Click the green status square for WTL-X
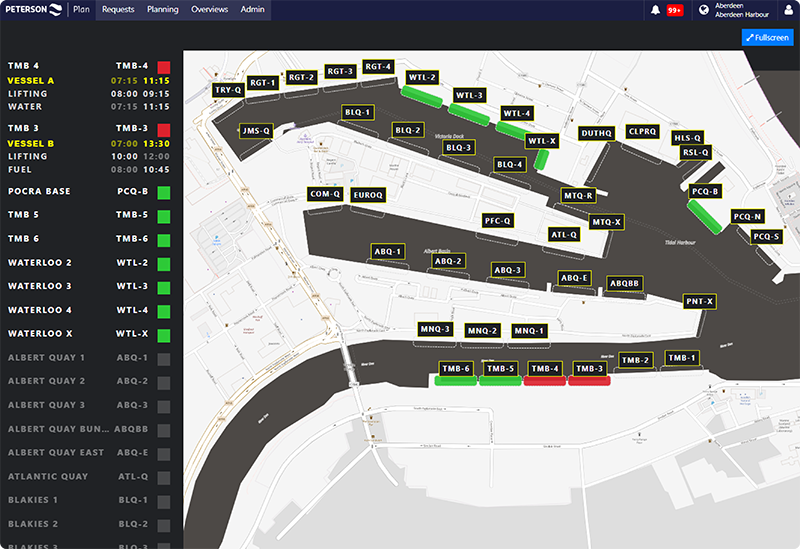This screenshot has width=800, height=549. 164,335
